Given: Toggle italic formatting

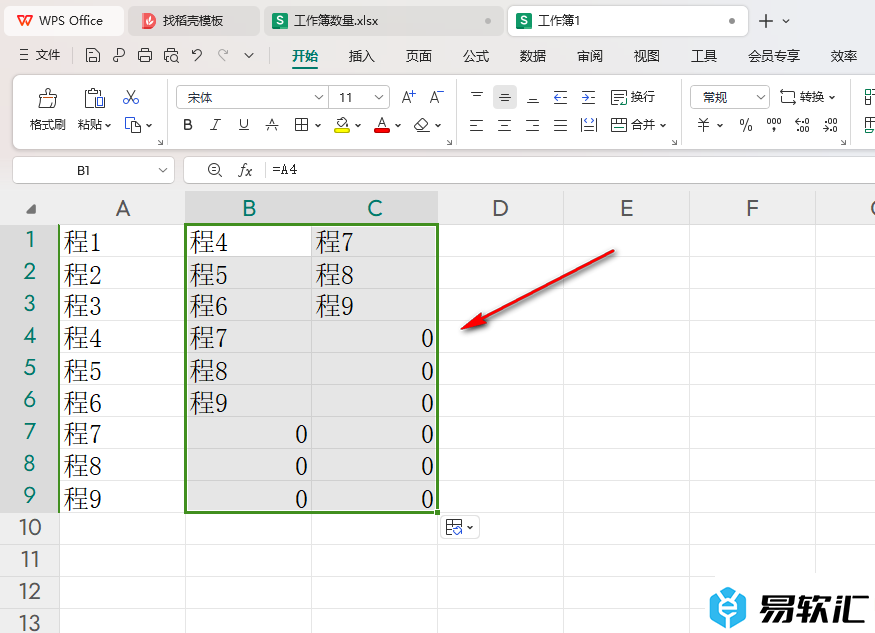Looking at the screenshot, I should tap(215, 125).
